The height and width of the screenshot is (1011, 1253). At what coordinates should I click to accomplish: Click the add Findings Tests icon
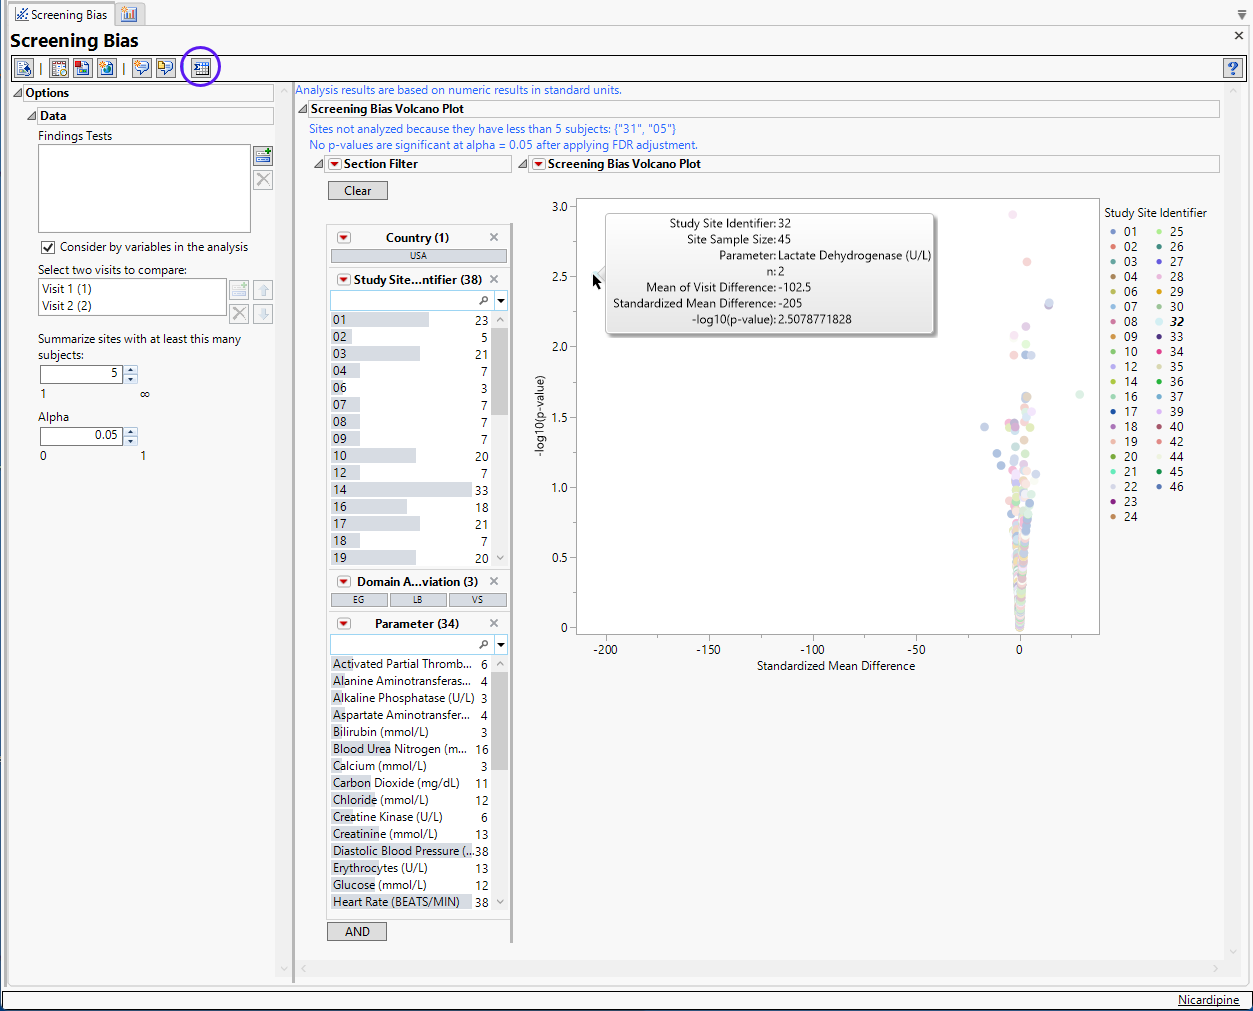click(x=263, y=155)
